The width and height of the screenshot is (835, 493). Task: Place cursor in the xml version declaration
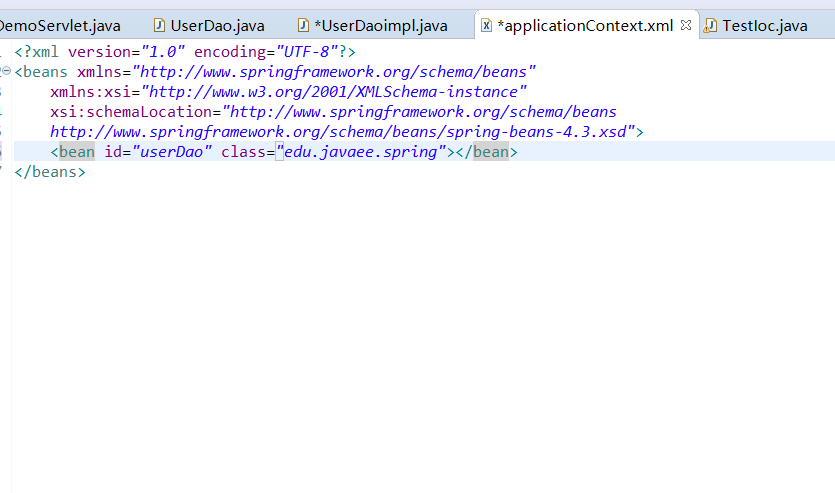[x=185, y=52]
